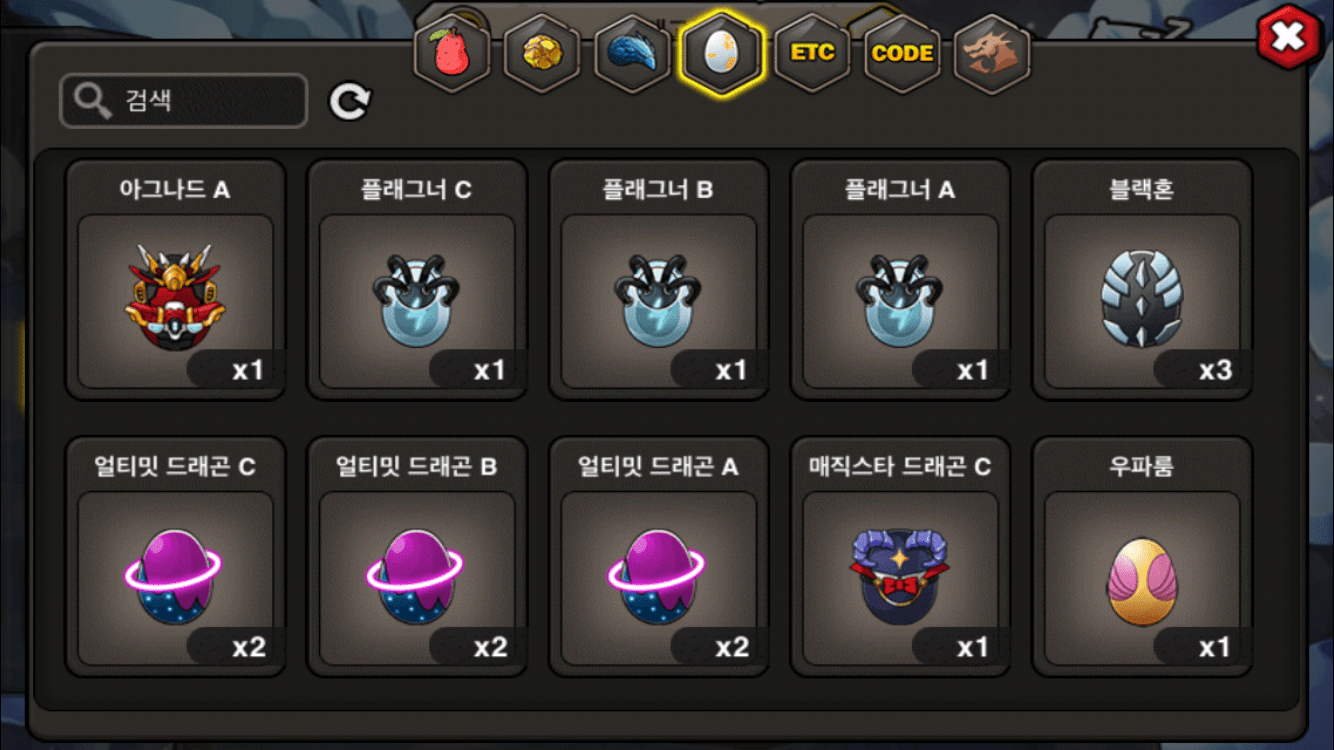Select the 얼티밋 드래곤 C egg
This screenshot has height=750, width=1334.
[176, 556]
